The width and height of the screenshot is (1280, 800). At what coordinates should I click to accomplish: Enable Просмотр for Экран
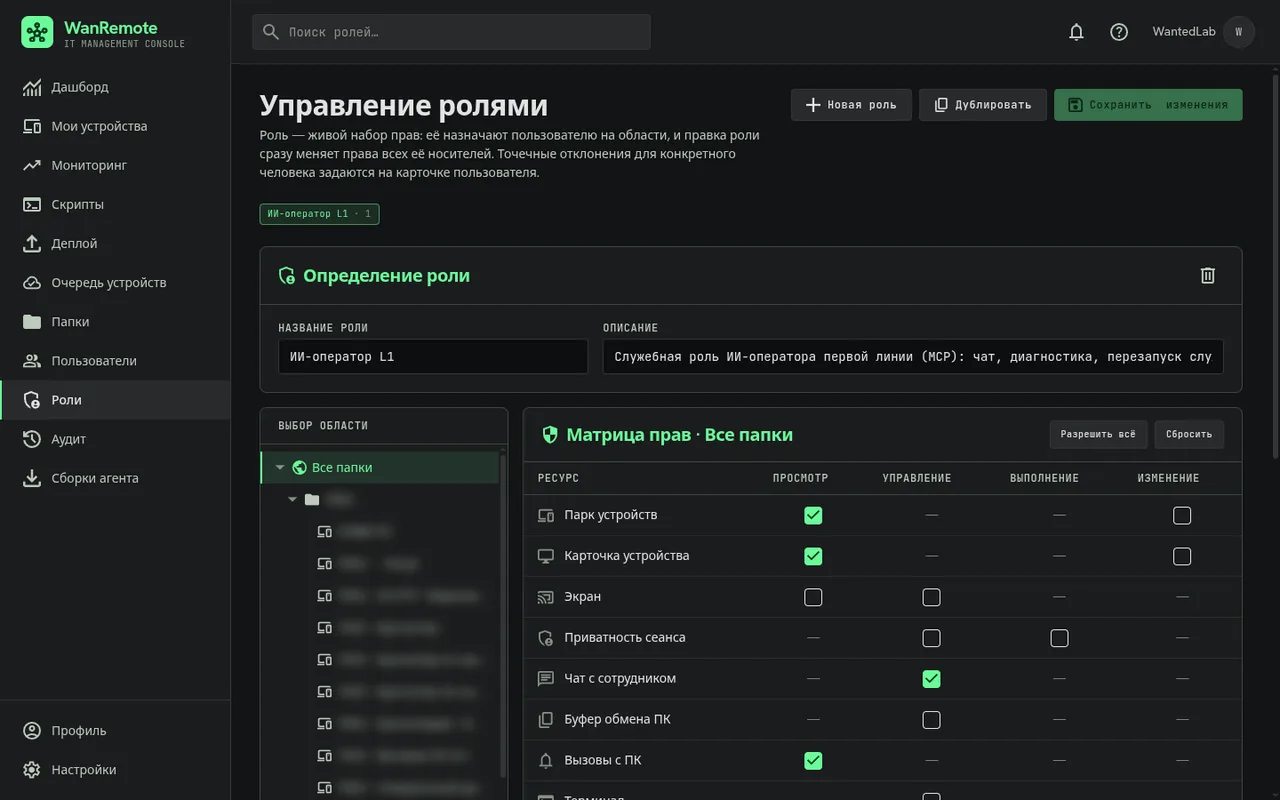813,597
